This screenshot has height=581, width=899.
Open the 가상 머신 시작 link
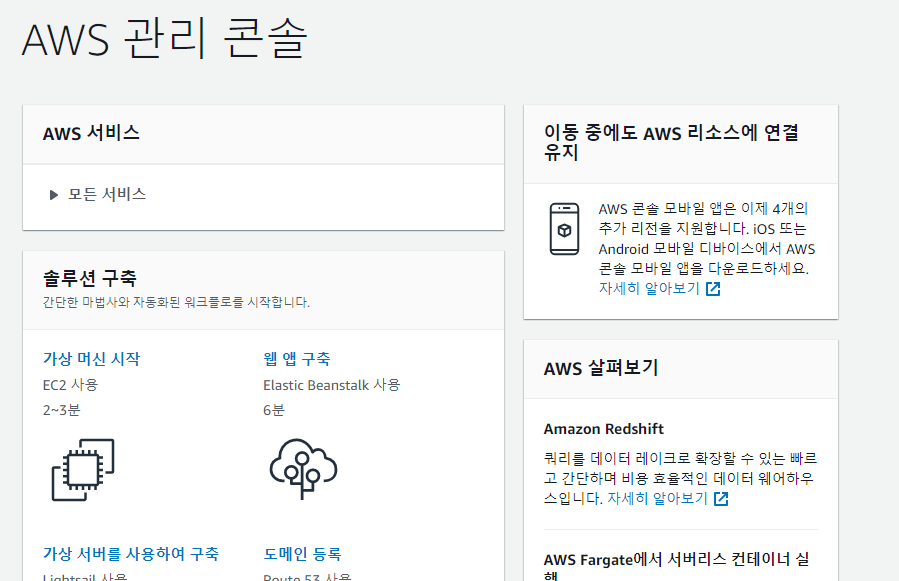point(91,359)
